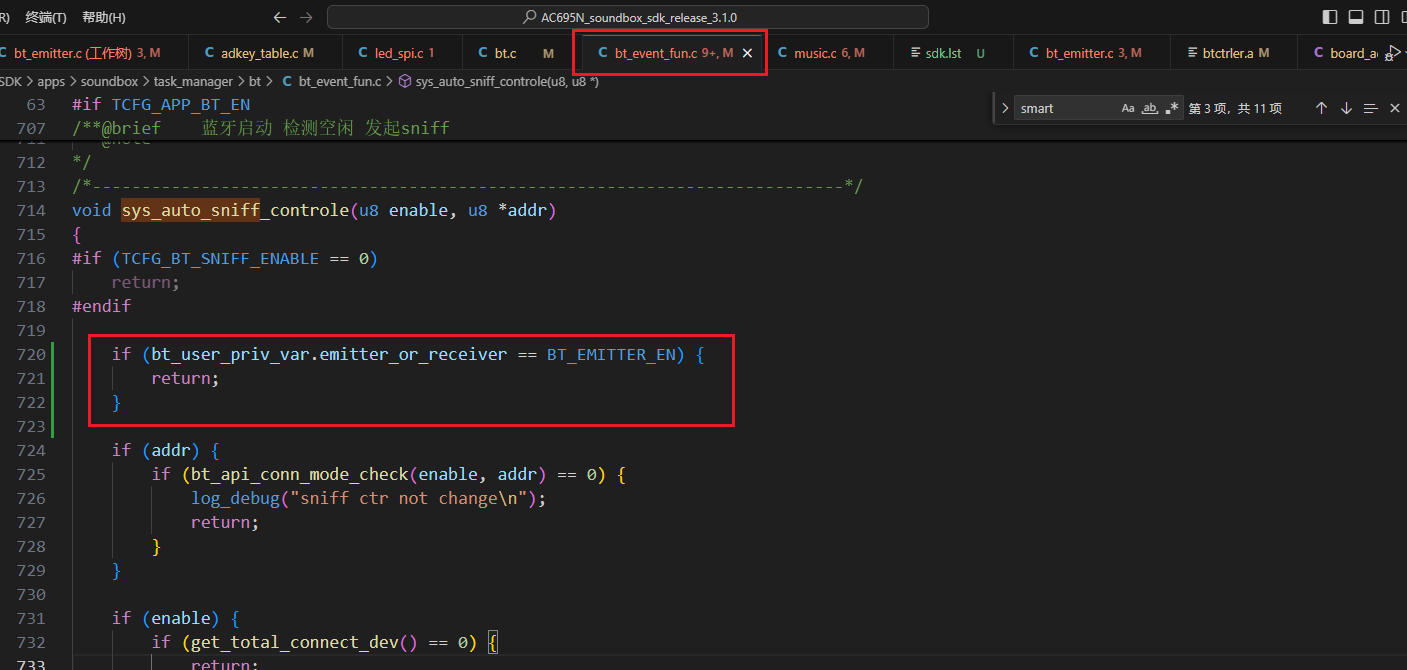Click the 'bt' folder breadcrumb segment
Image resolution: width=1407 pixels, height=670 pixels.
pyautogui.click(x=256, y=81)
